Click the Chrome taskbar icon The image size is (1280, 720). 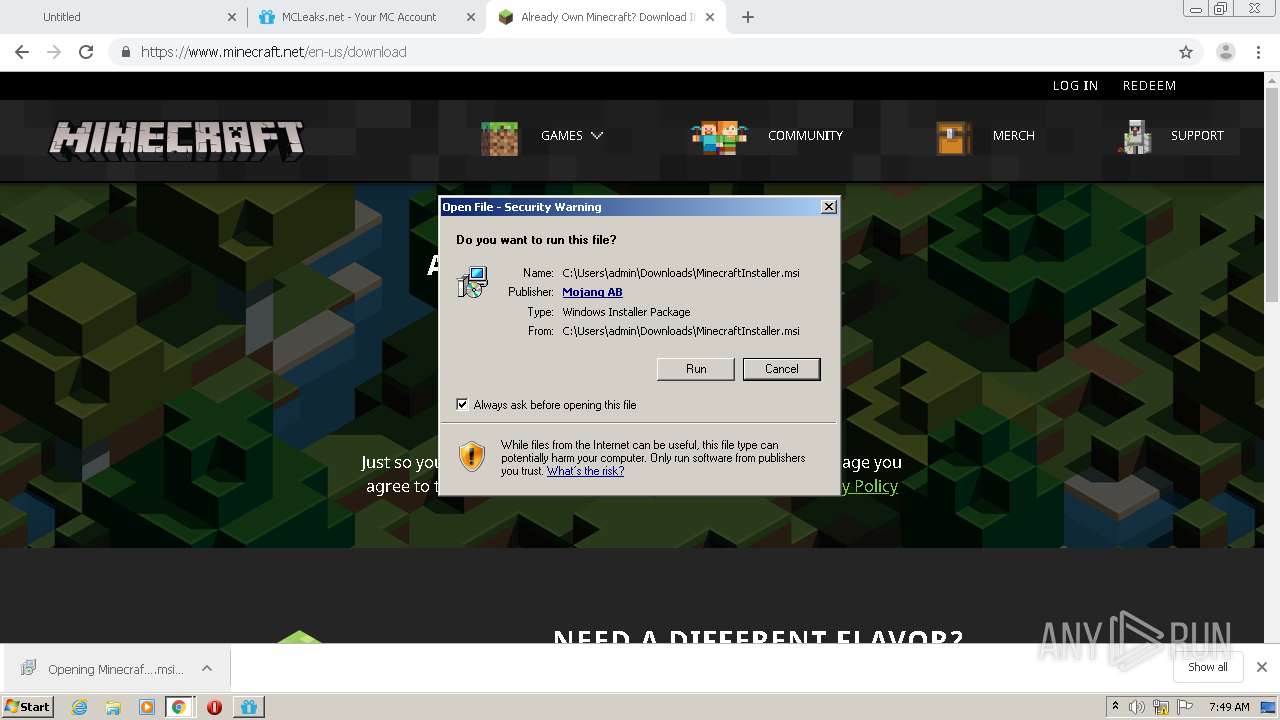179,707
